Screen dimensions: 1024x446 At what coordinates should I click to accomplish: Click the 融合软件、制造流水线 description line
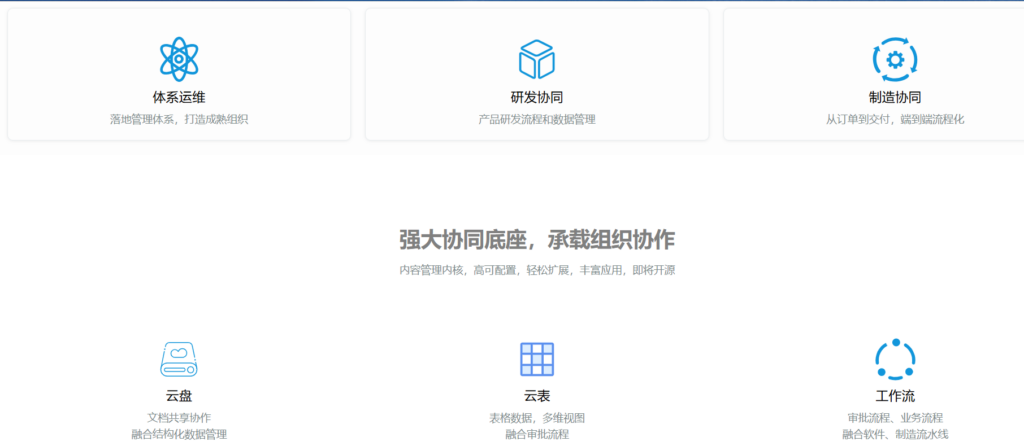pyautogui.click(x=894, y=434)
